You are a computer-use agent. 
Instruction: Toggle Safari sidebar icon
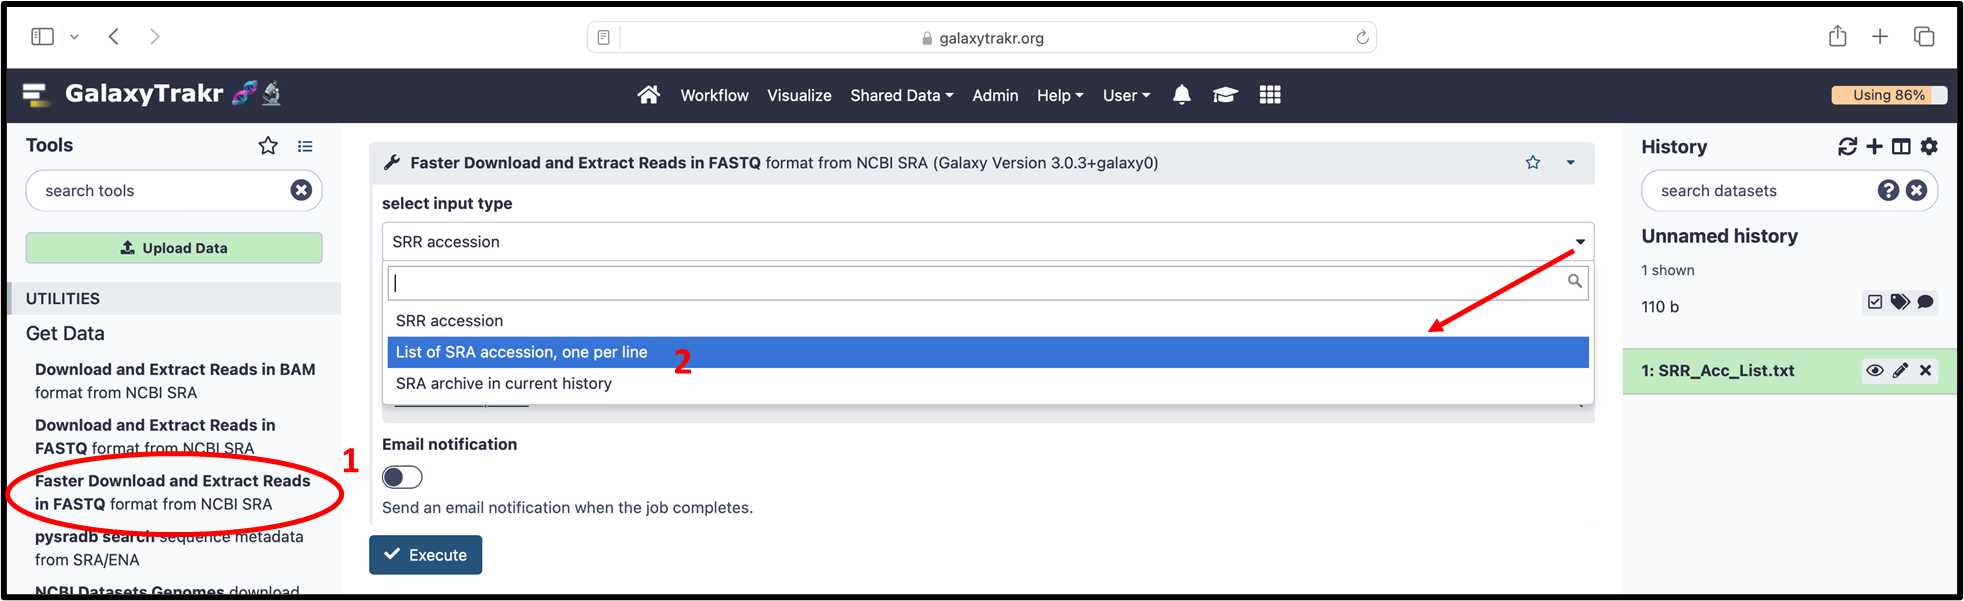(42, 37)
